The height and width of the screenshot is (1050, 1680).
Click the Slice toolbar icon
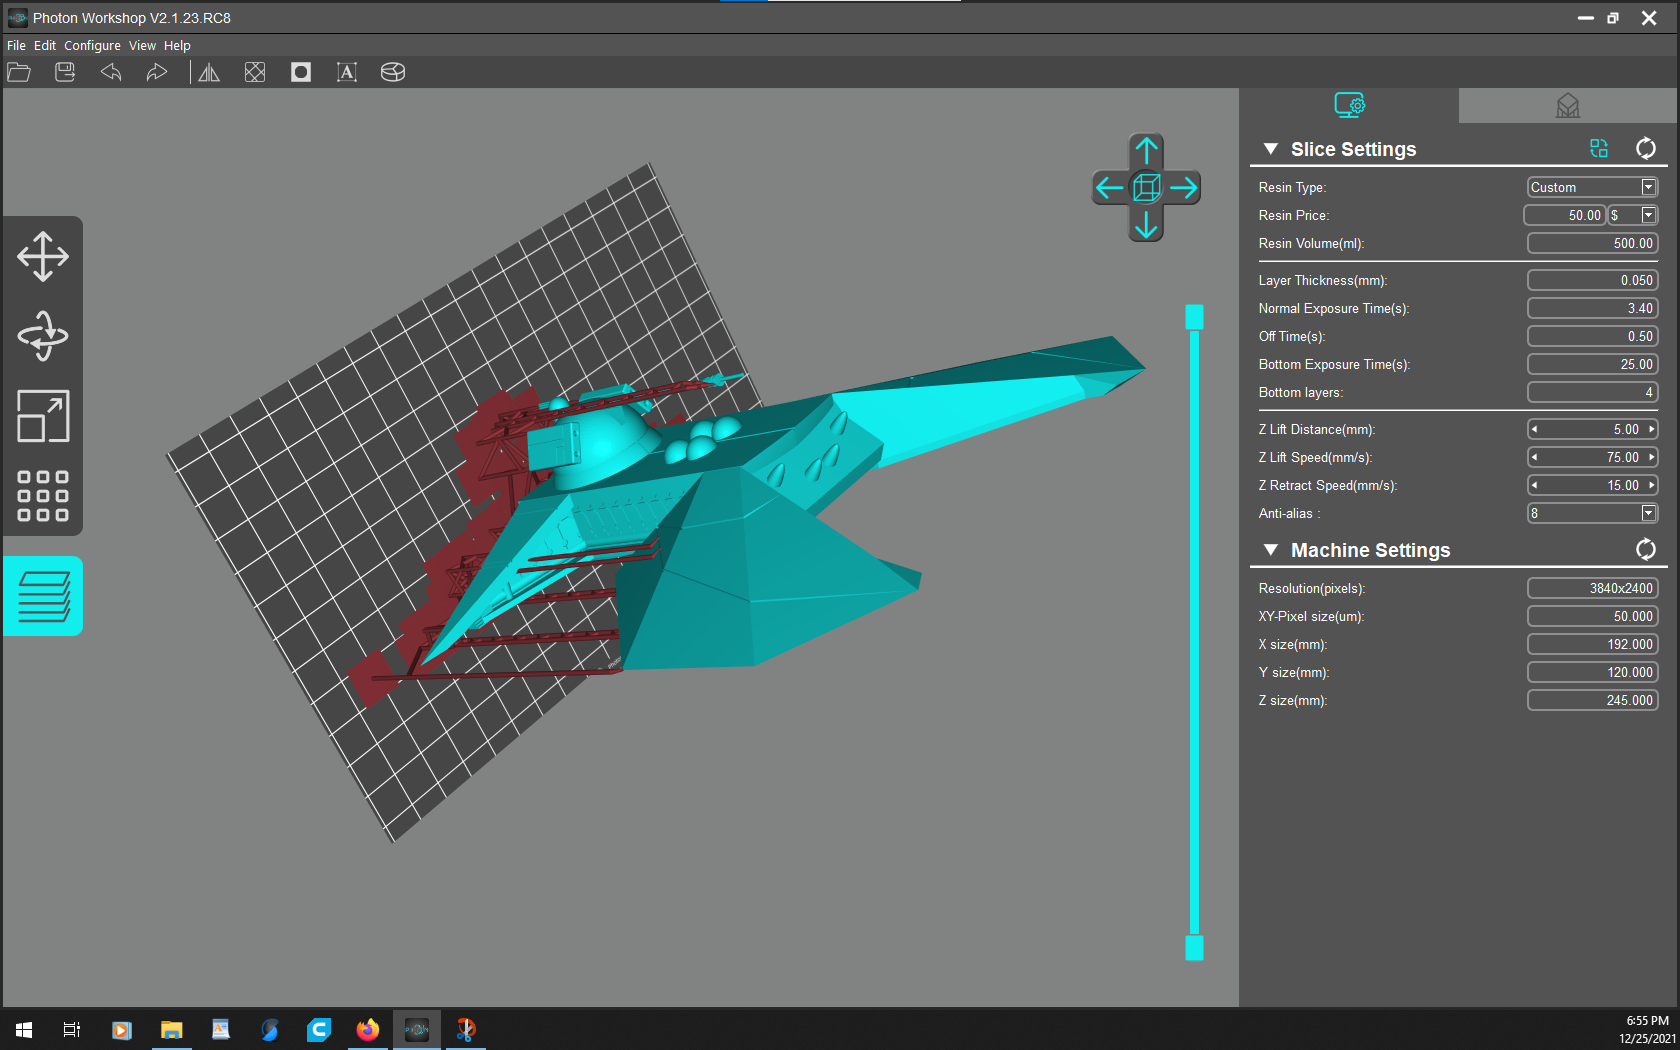pyautogui.click(x=392, y=71)
